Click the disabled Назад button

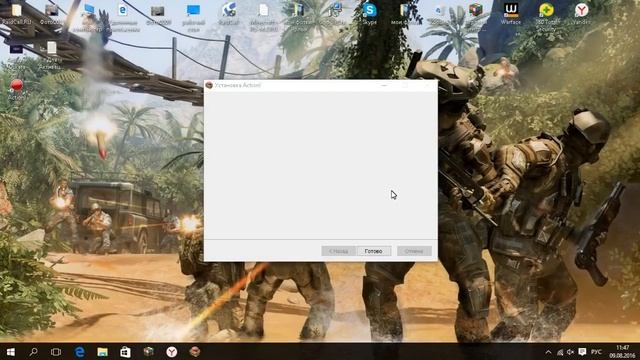click(338, 251)
